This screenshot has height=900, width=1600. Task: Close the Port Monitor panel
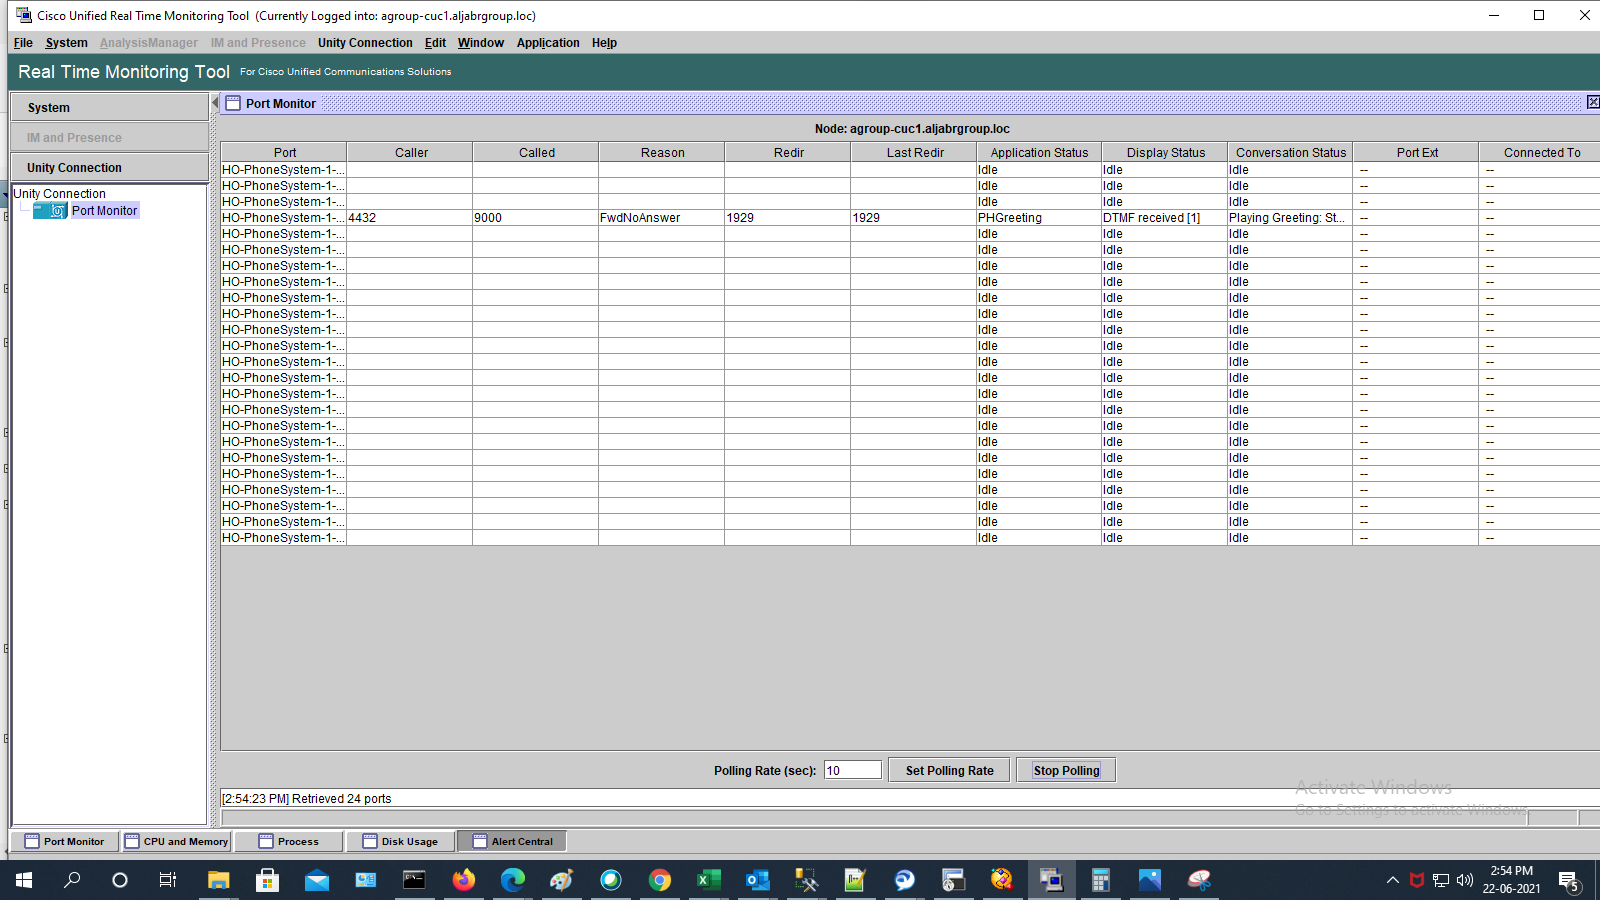pos(1593,102)
